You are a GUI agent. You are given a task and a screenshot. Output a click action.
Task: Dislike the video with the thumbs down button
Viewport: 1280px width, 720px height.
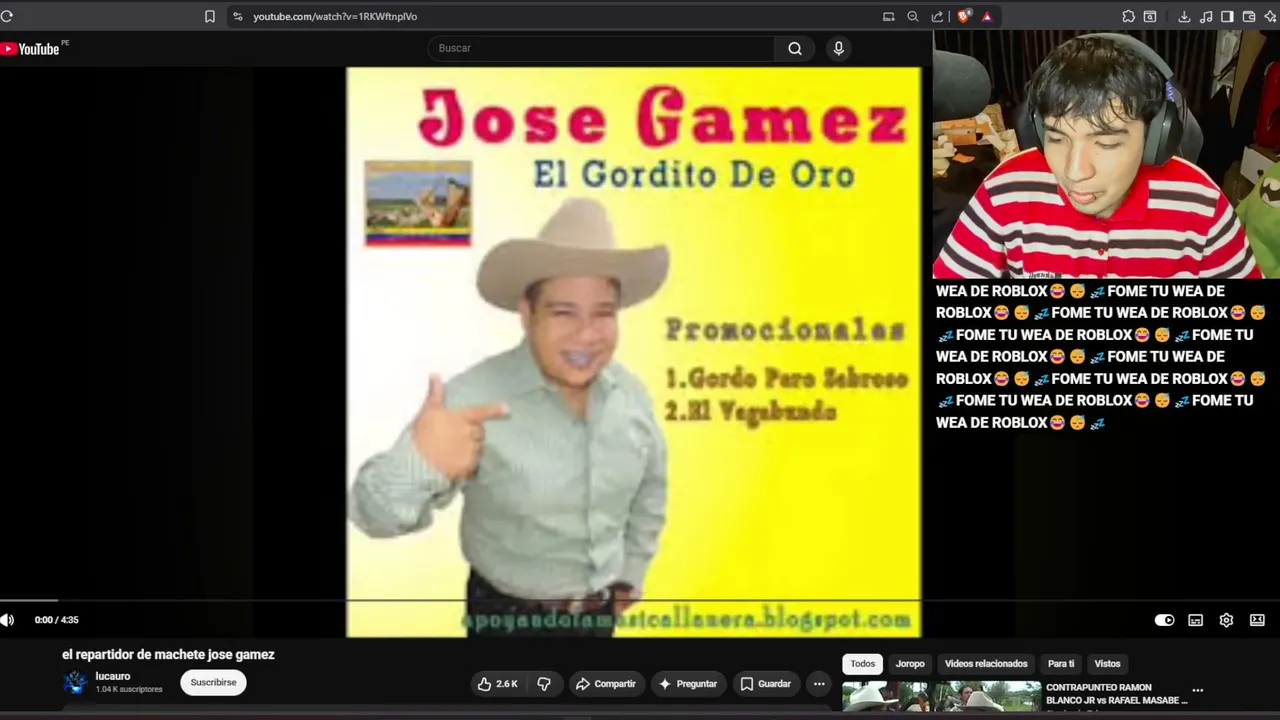[545, 684]
